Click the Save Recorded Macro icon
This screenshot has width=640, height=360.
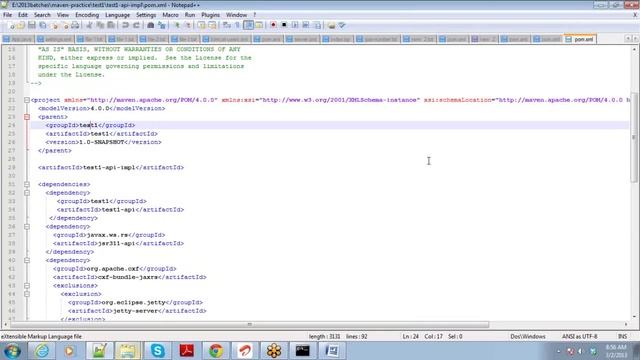[317, 25]
